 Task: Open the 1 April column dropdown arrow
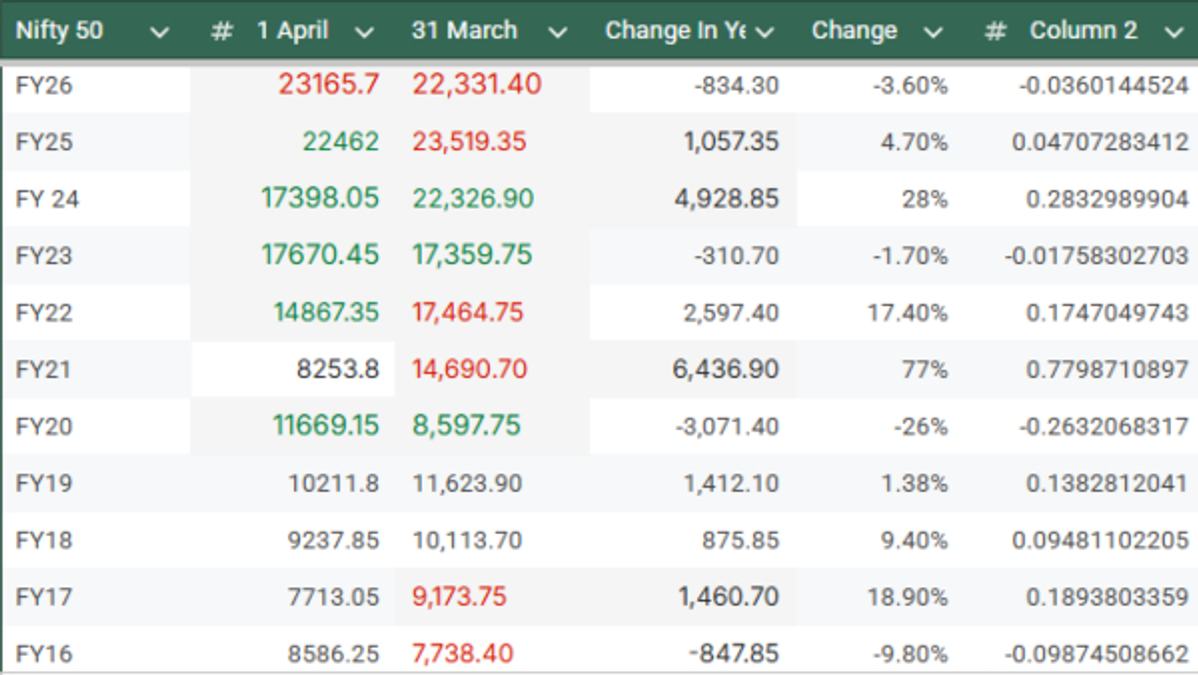click(364, 32)
